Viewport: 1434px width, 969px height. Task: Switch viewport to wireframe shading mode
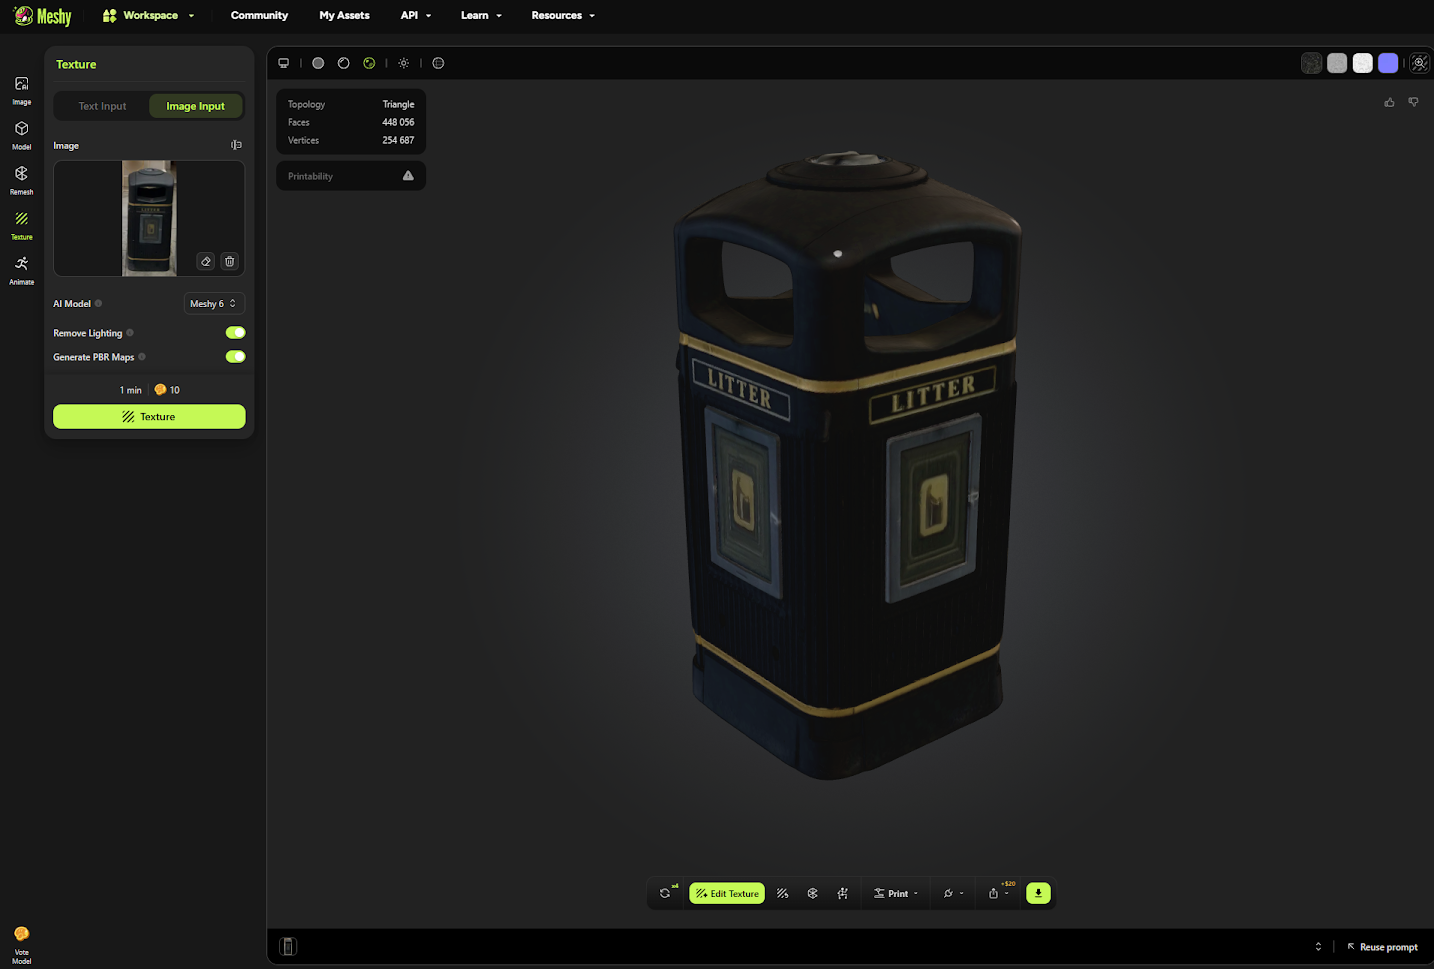pyautogui.click(x=343, y=63)
